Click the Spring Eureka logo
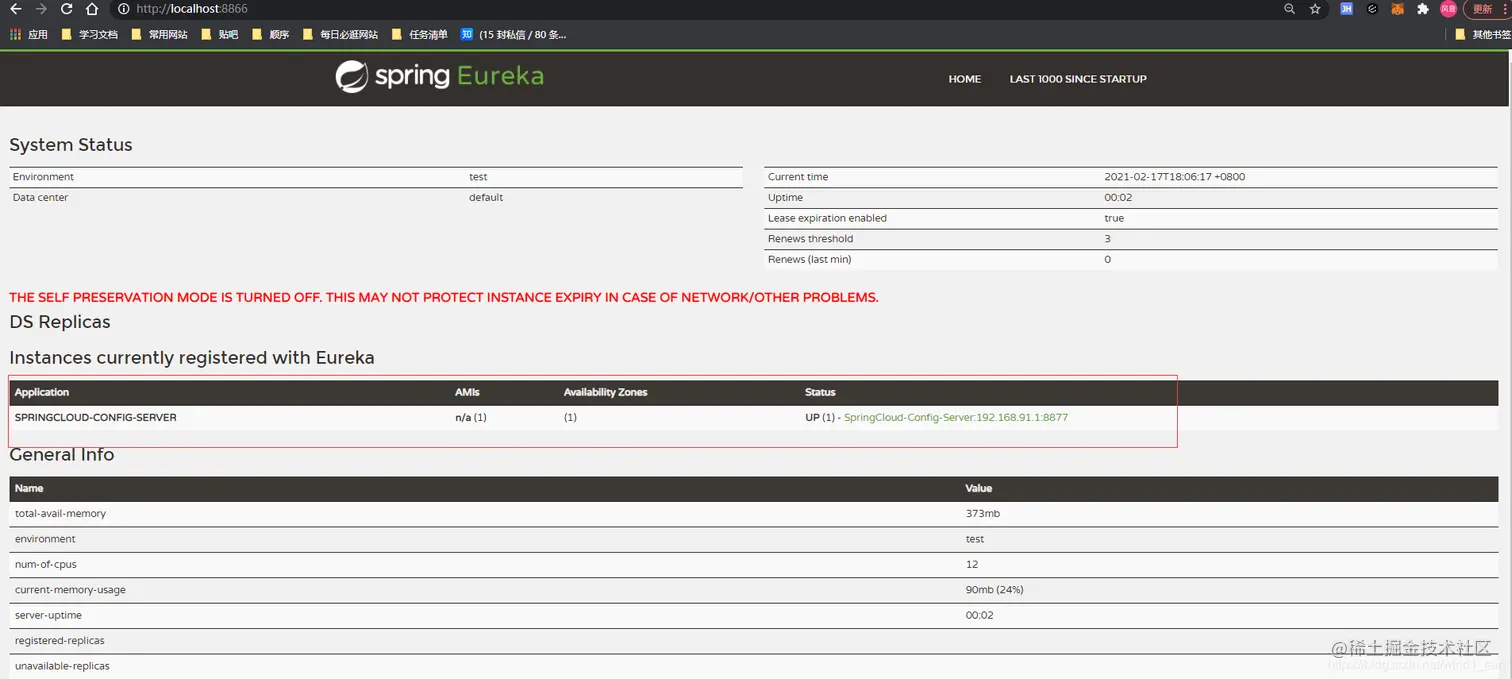1512x679 pixels. pos(439,77)
